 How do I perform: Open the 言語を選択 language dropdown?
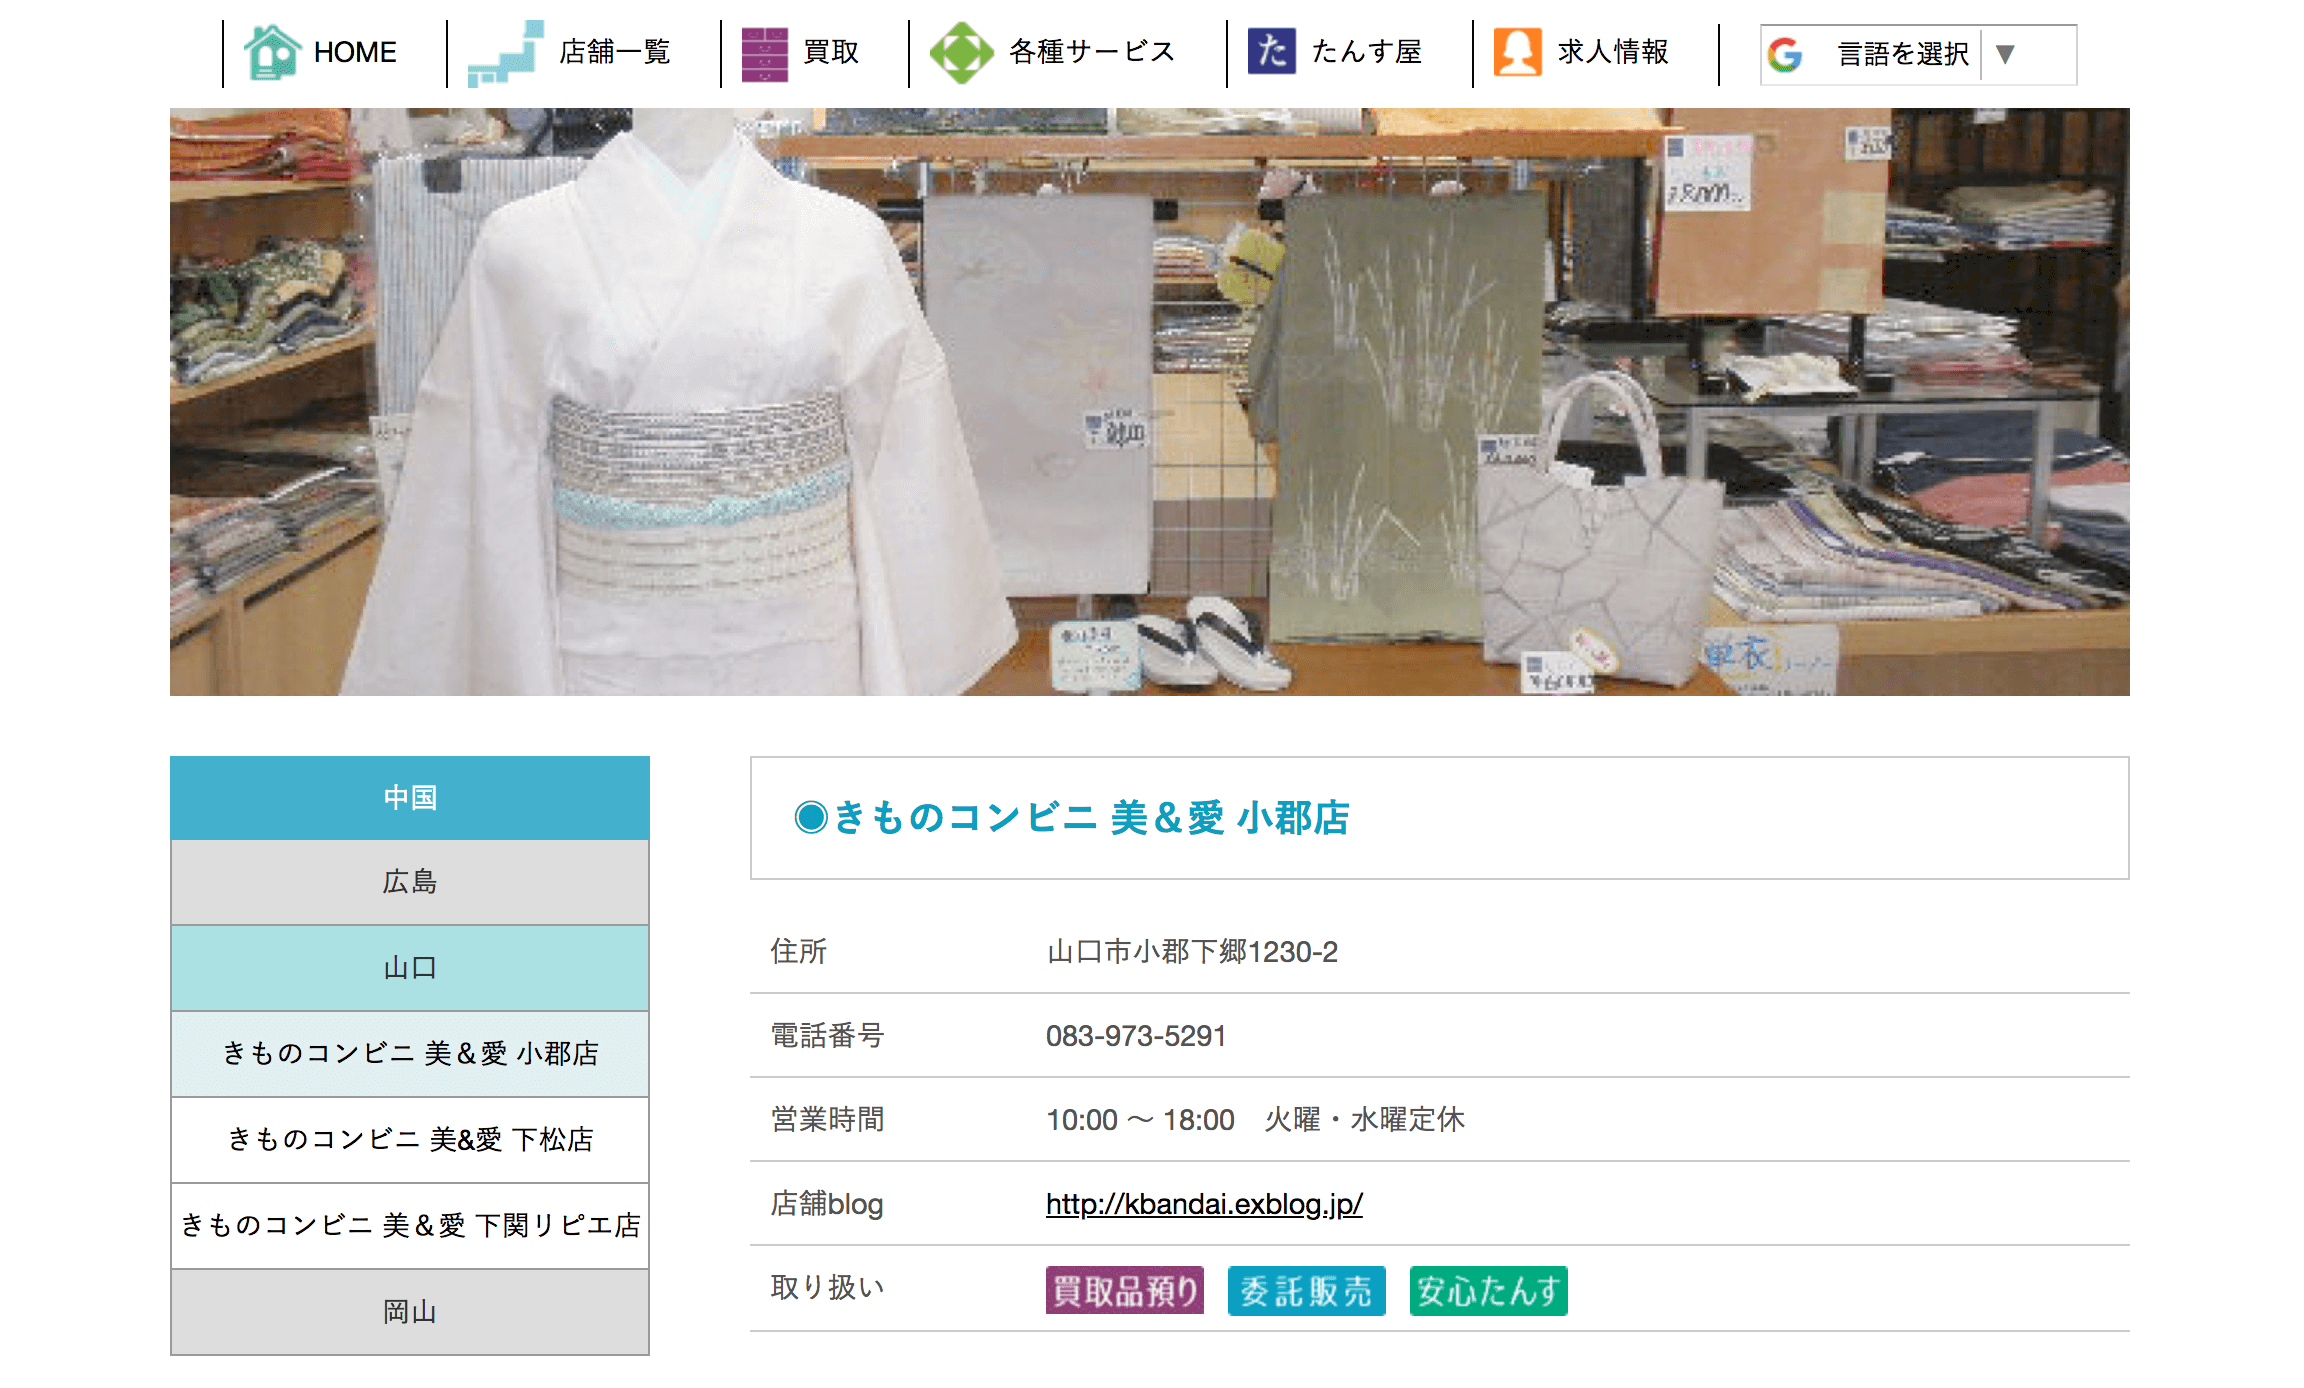coord(1902,54)
